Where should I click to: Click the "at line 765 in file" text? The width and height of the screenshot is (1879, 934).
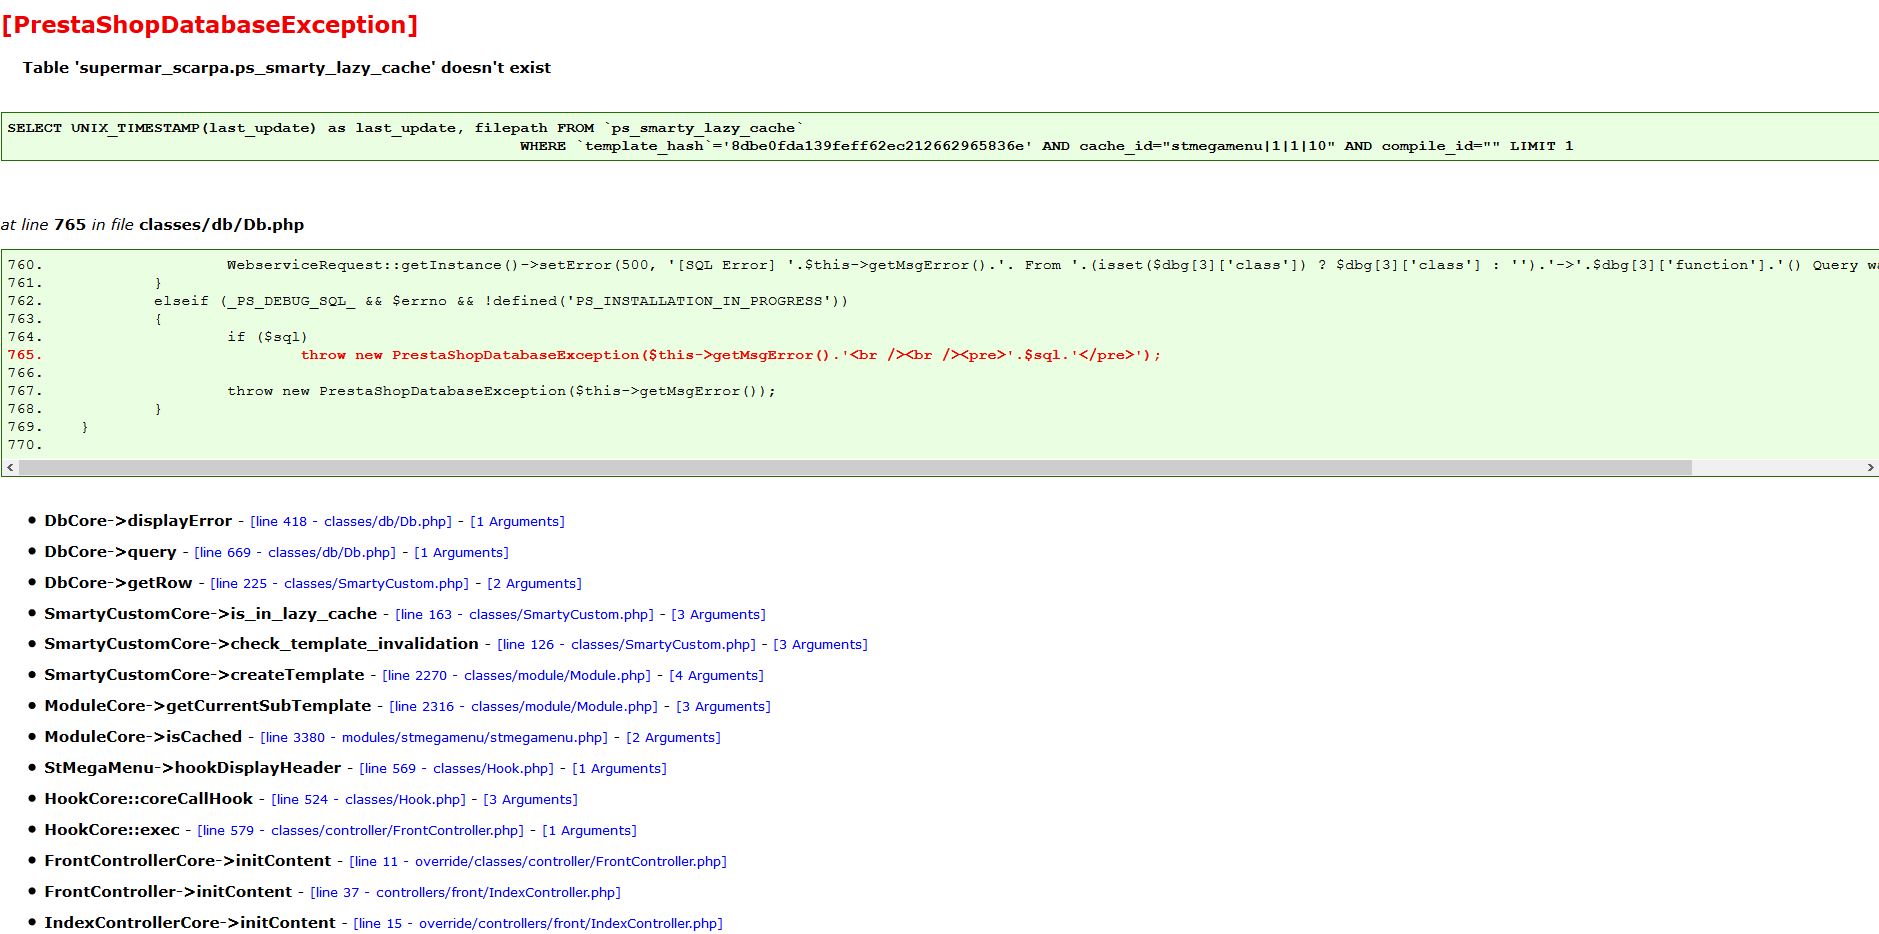[152, 225]
